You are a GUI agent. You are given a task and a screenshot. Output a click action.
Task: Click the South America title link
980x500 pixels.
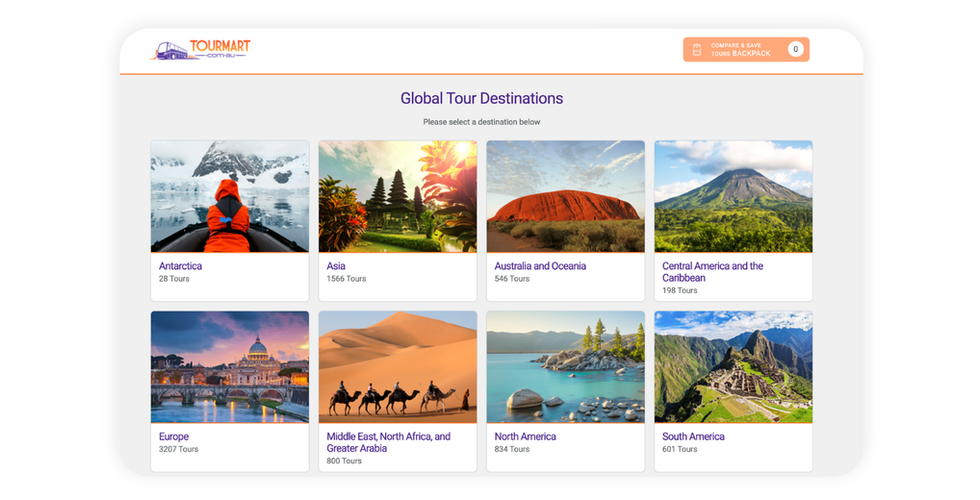point(693,436)
